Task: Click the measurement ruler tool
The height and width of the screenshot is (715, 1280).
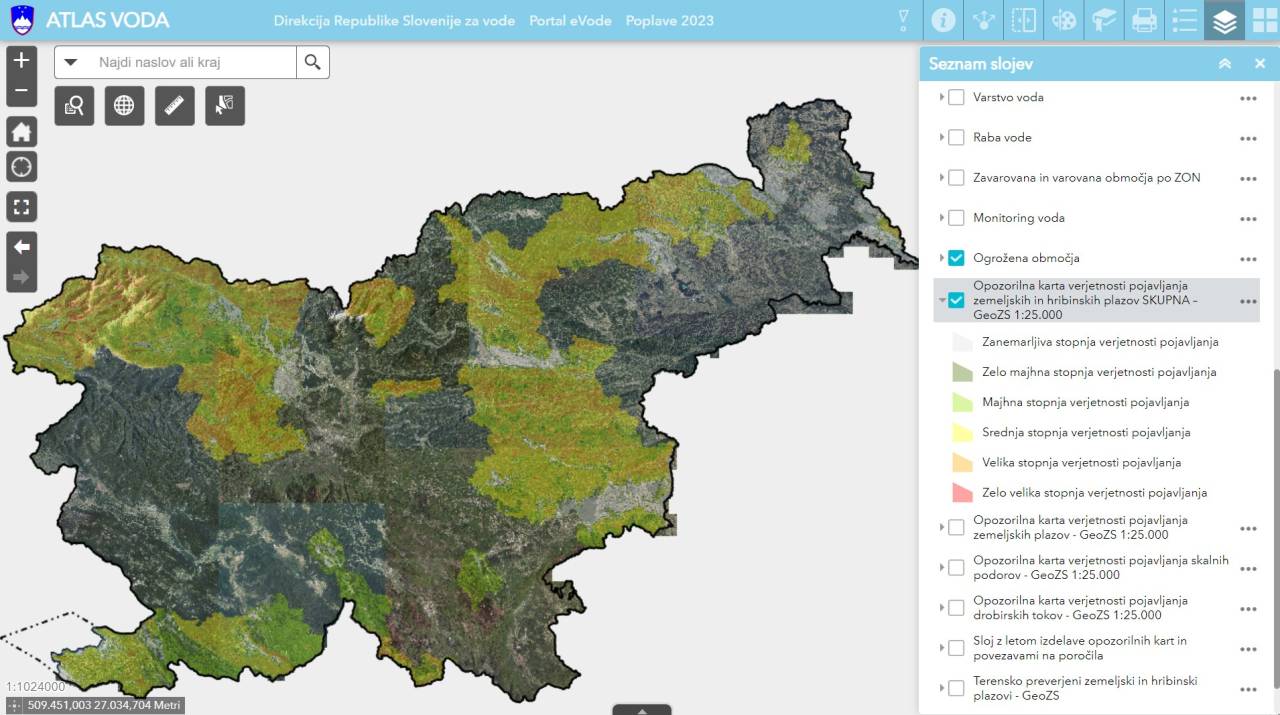Action: (174, 105)
